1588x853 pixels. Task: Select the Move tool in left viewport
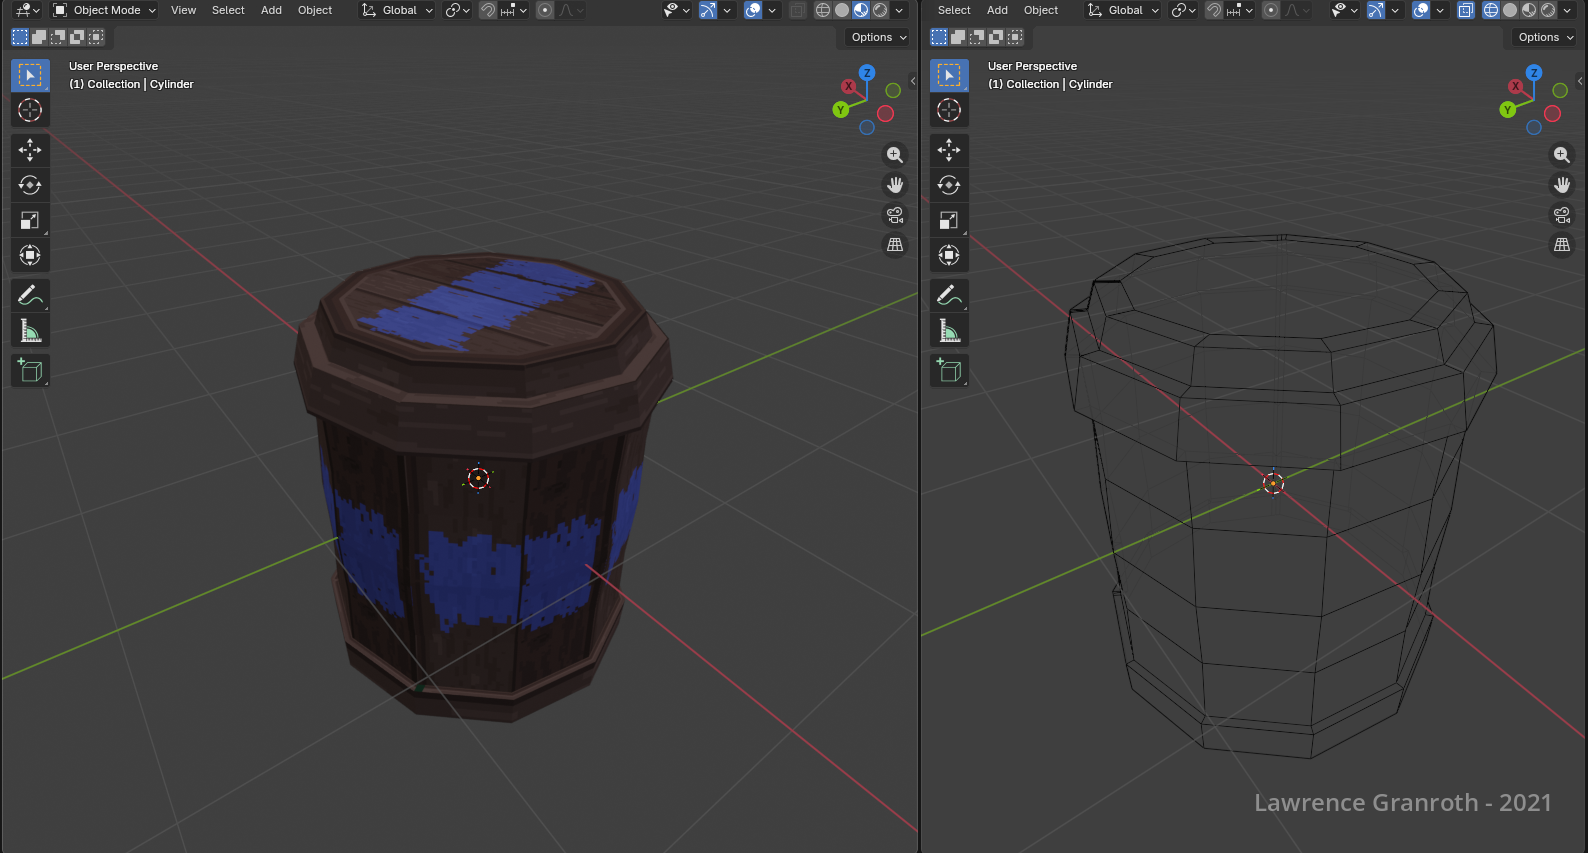(30, 150)
